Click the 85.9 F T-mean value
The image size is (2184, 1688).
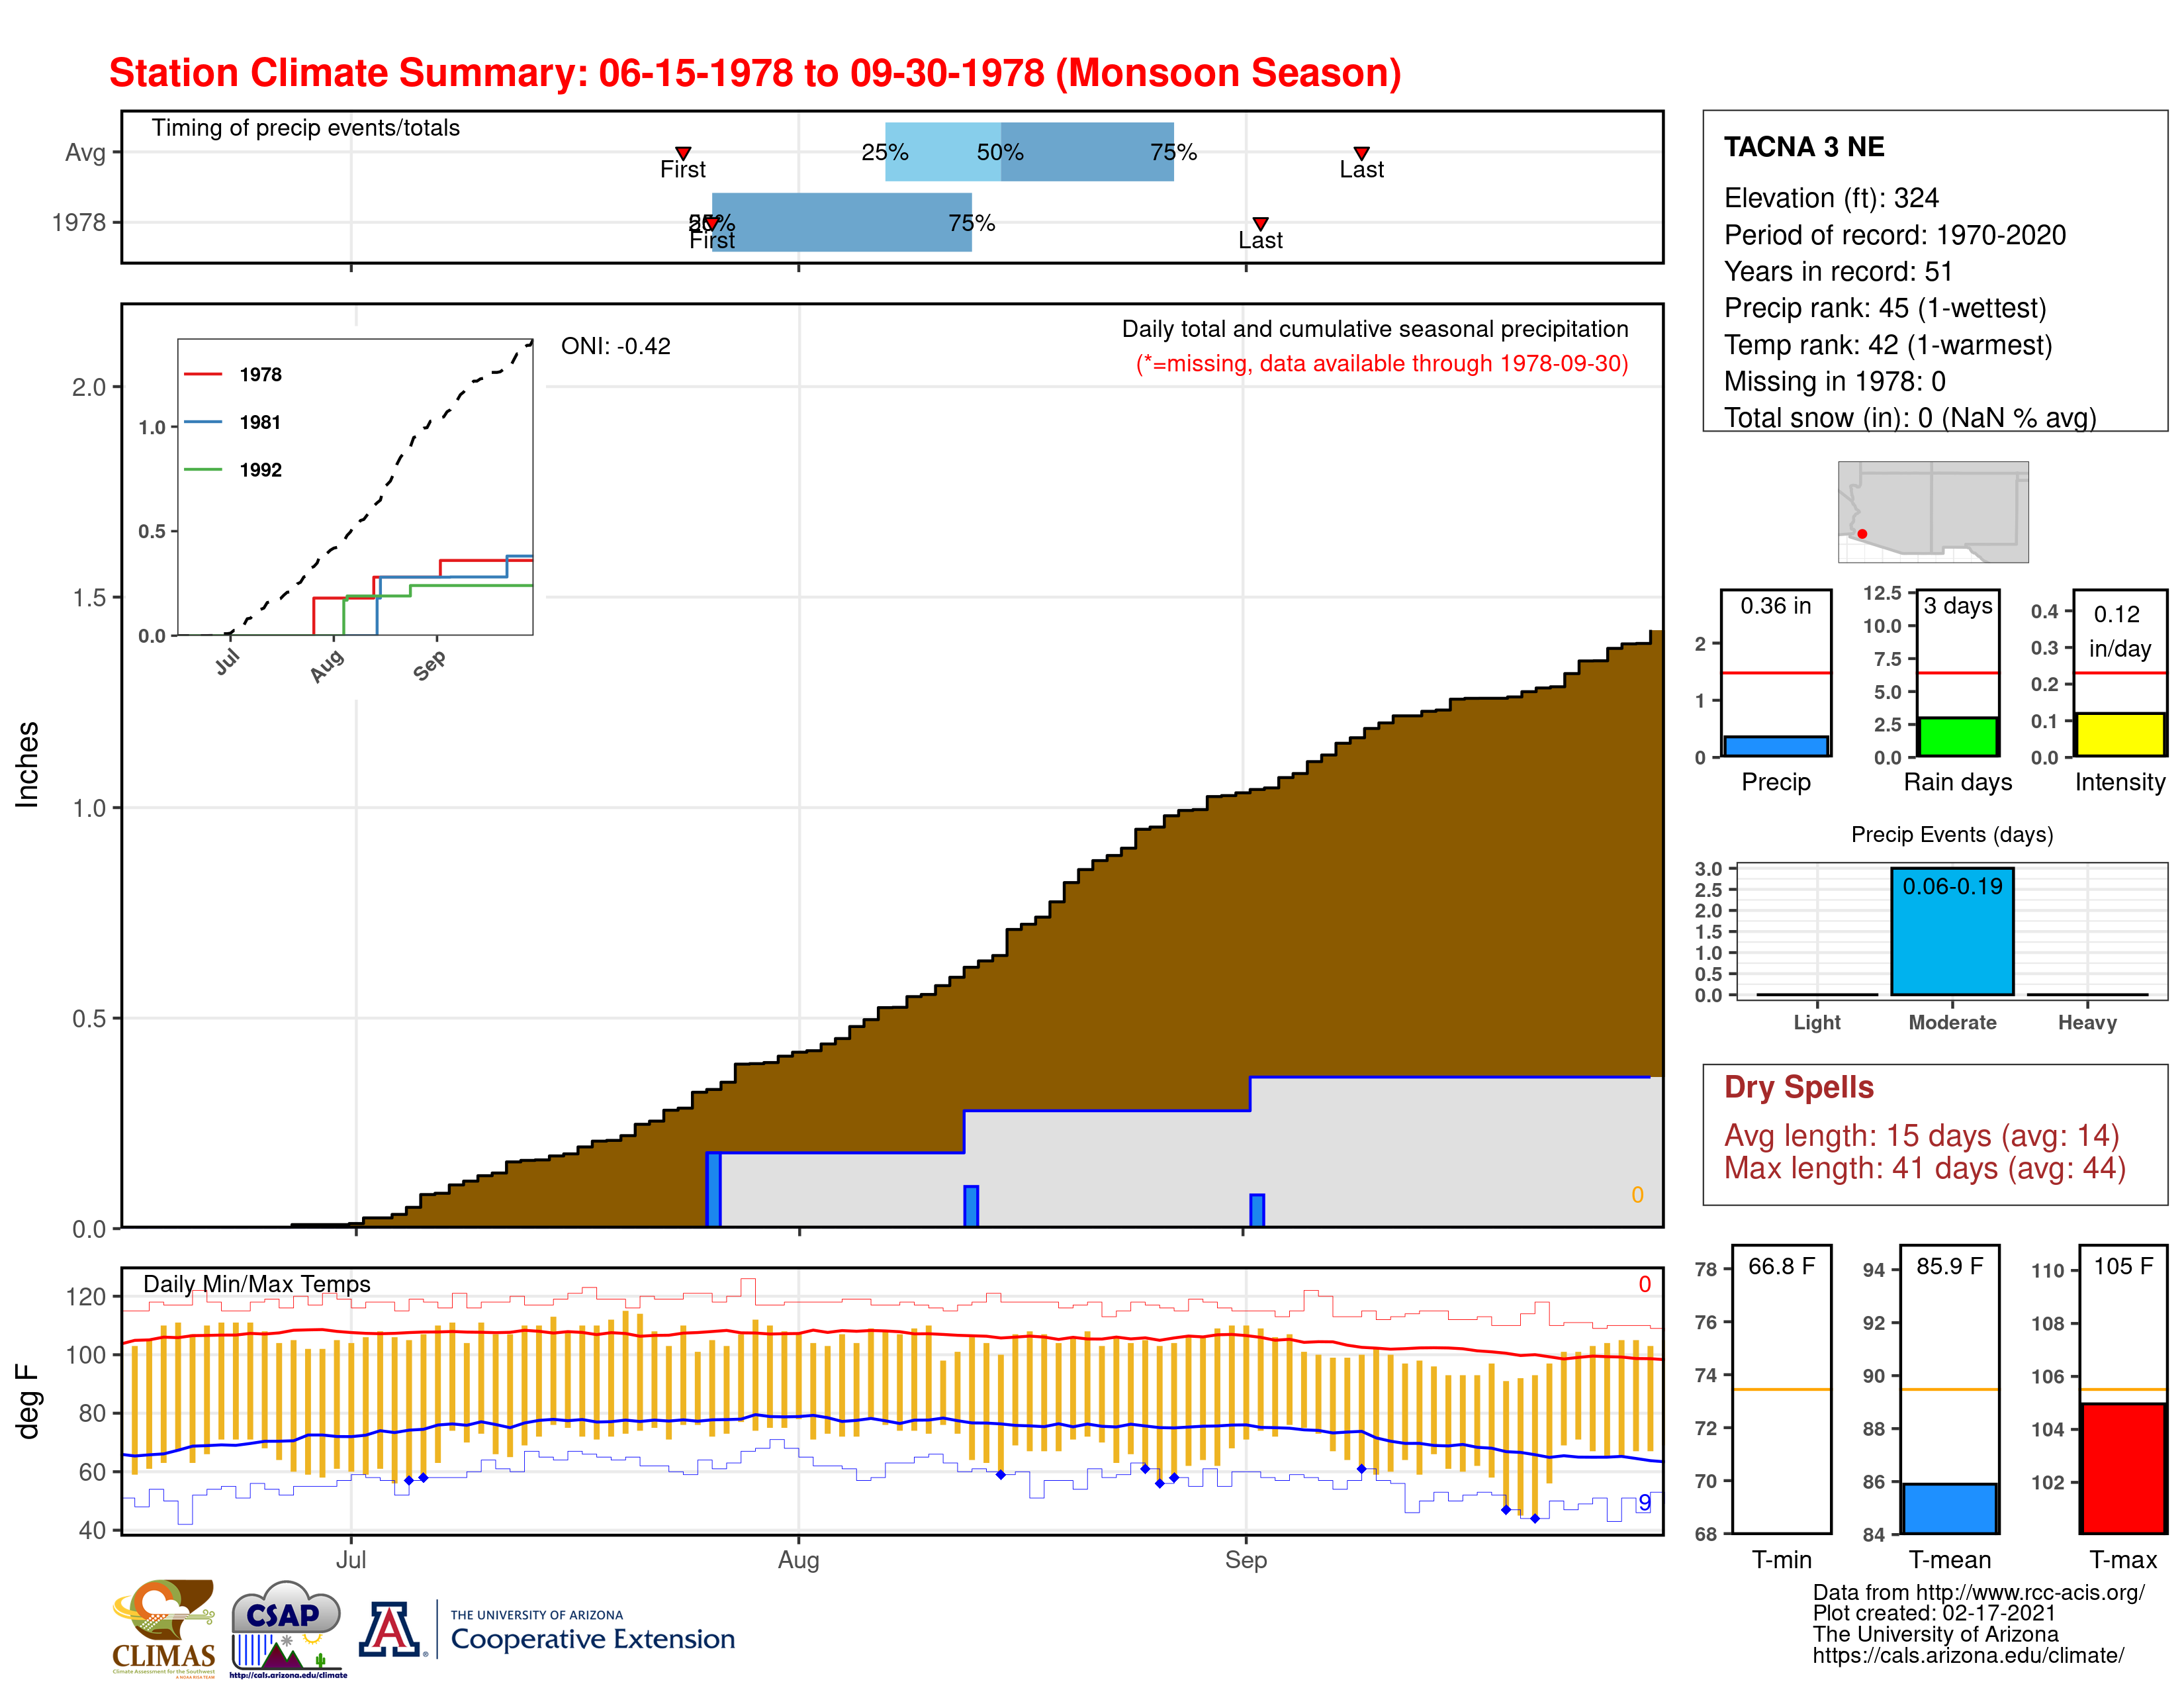(1949, 1266)
